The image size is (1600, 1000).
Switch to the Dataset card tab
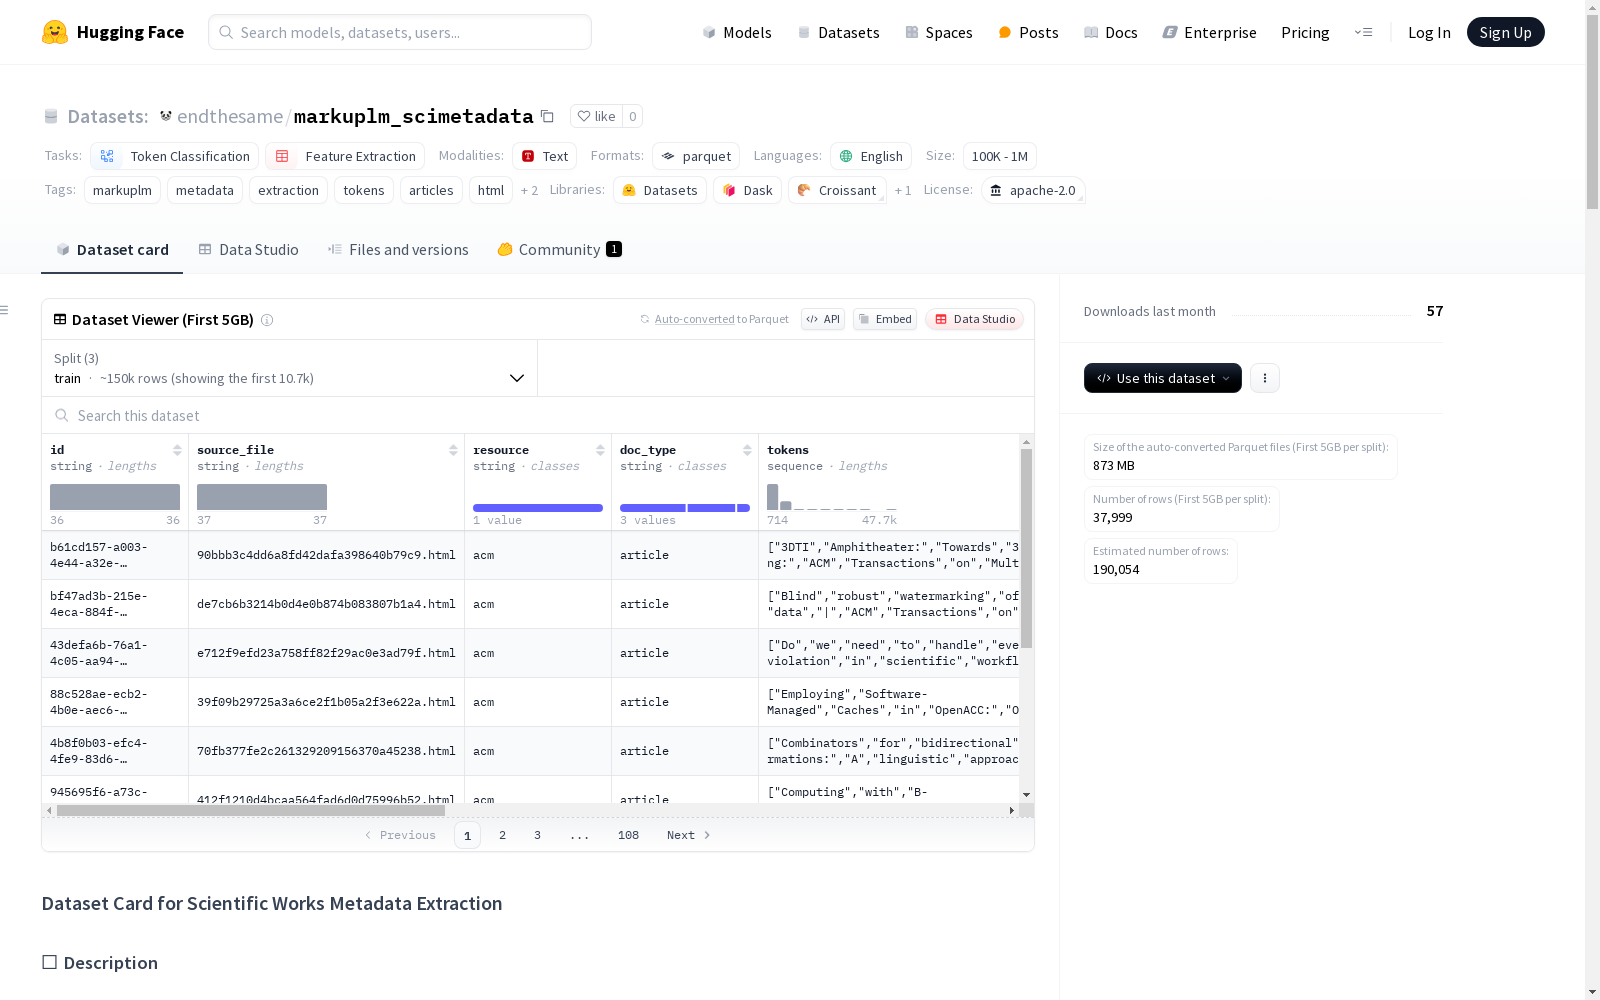coord(112,250)
